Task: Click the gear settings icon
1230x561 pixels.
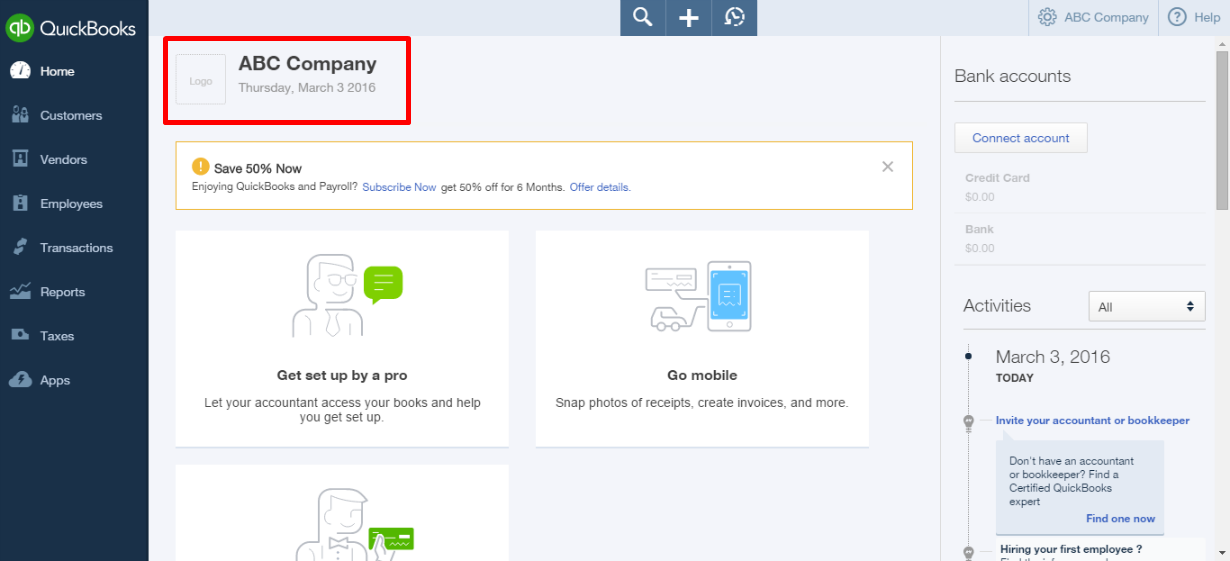Action: point(1047,17)
